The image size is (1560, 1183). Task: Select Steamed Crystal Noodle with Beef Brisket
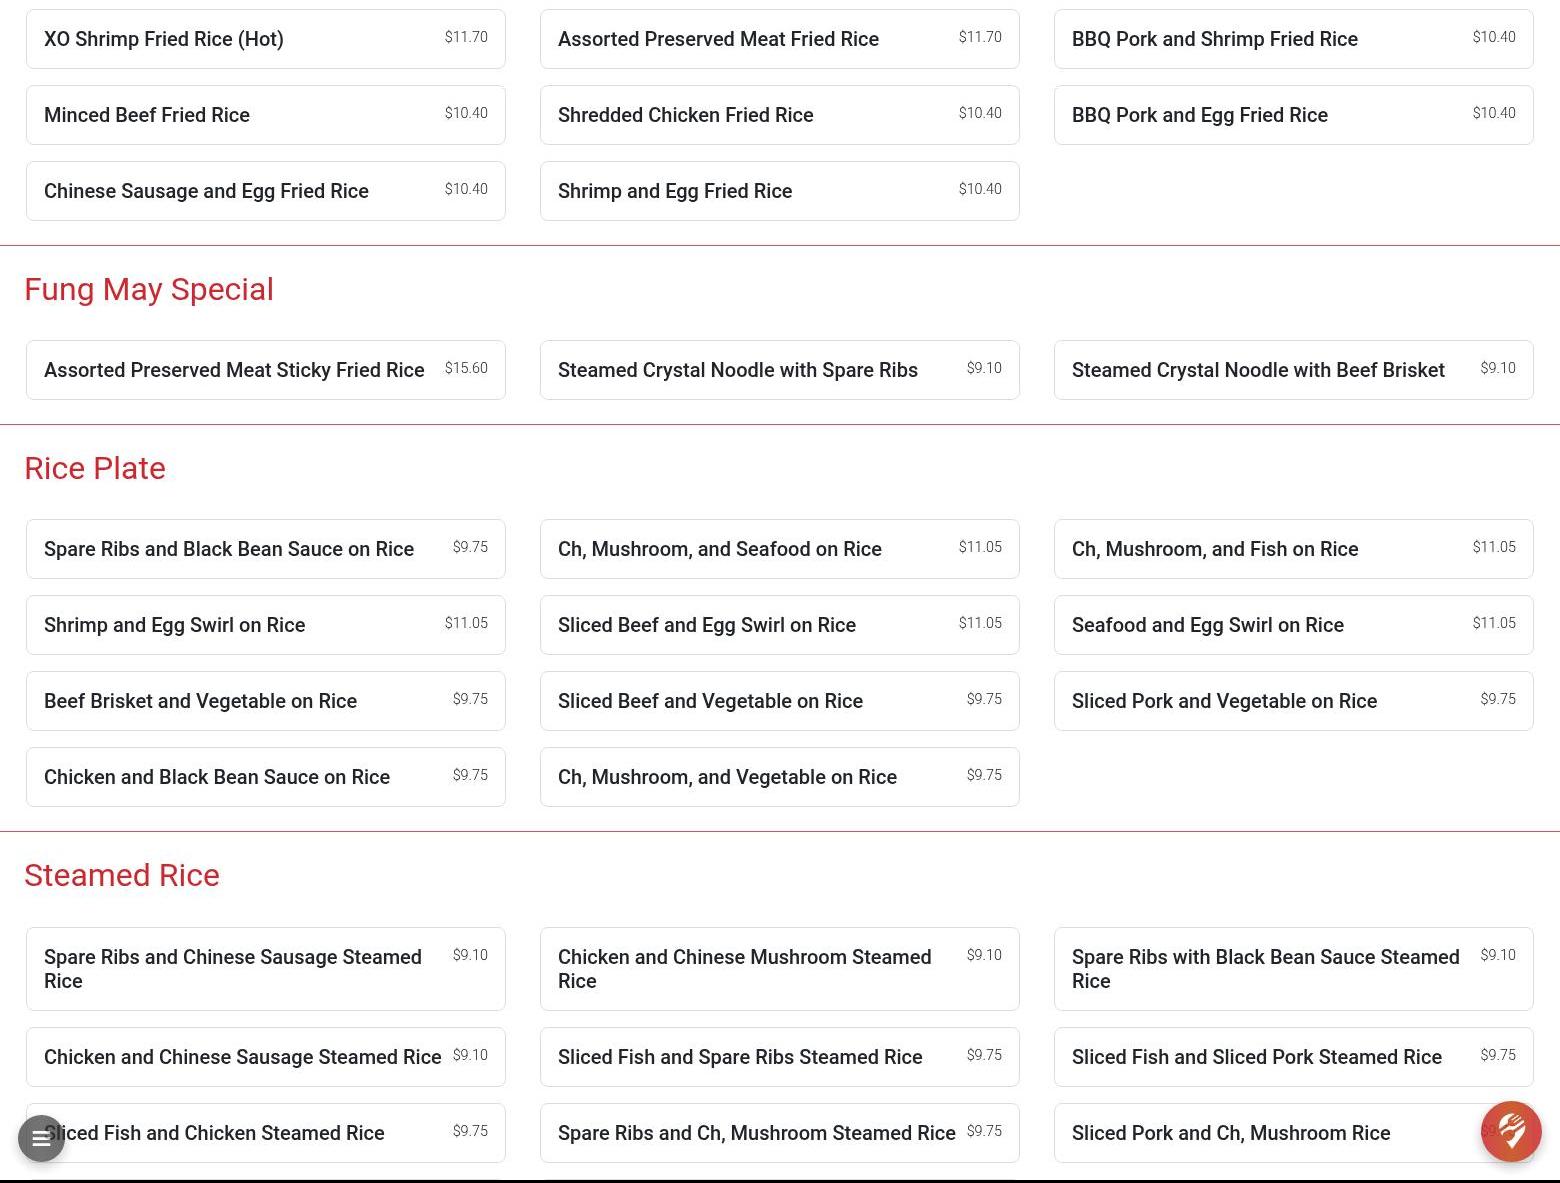[1293, 370]
